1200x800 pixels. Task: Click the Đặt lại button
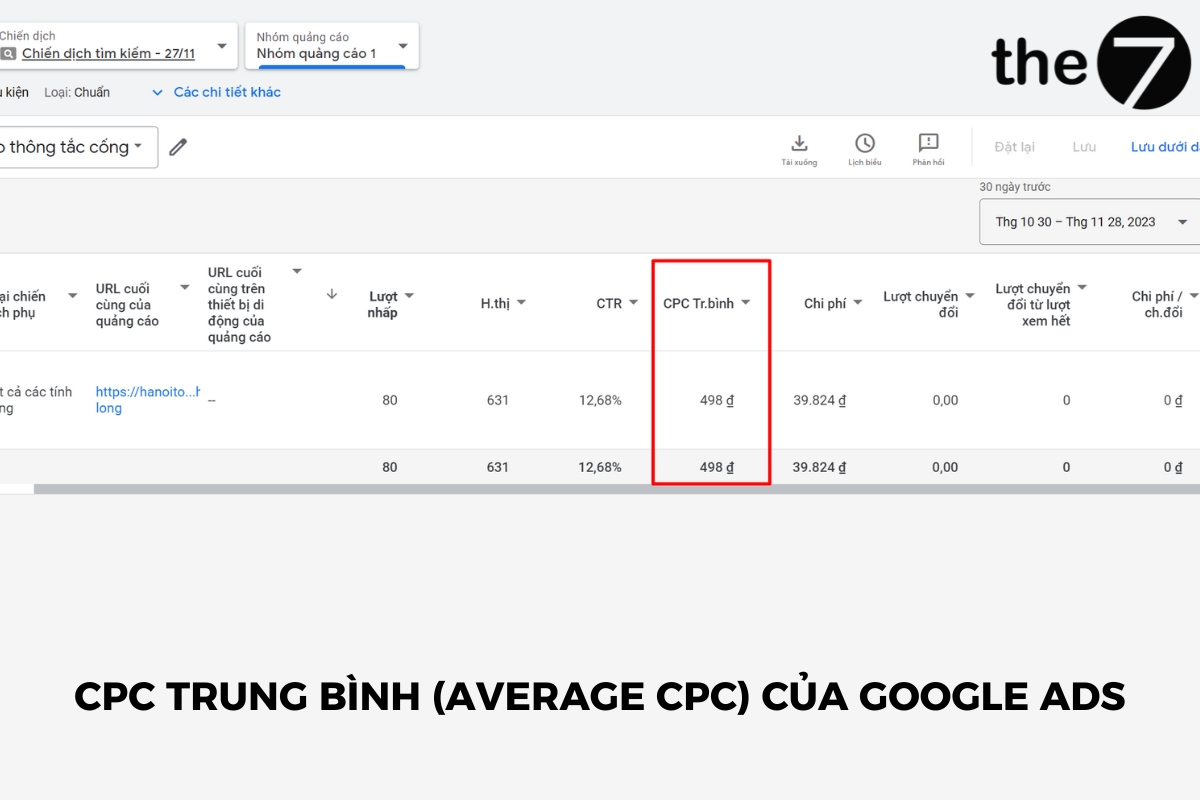1013,146
